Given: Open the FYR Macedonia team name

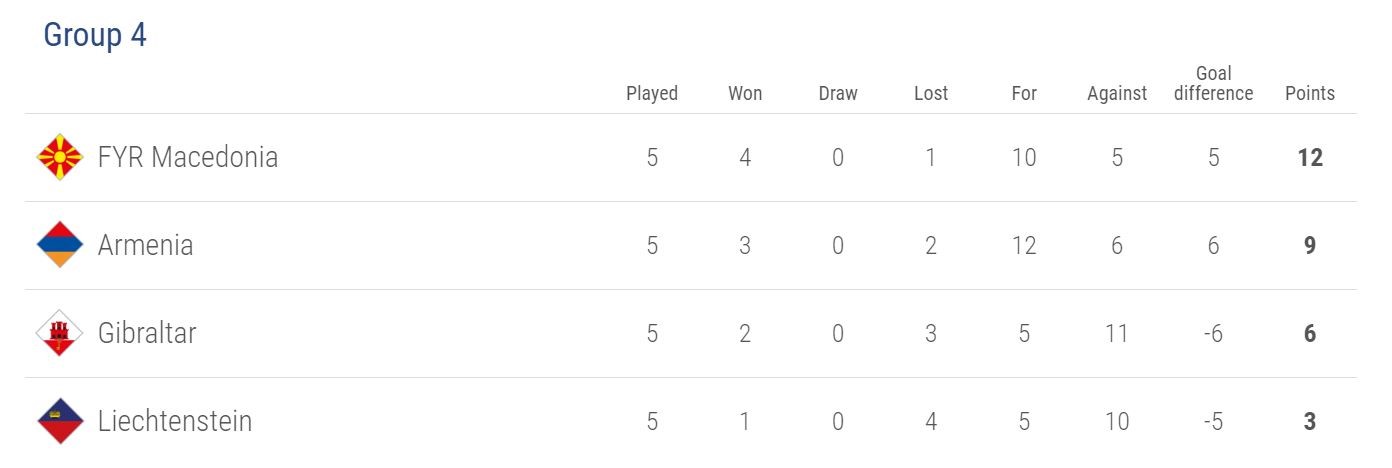Looking at the screenshot, I should coord(188,157).
